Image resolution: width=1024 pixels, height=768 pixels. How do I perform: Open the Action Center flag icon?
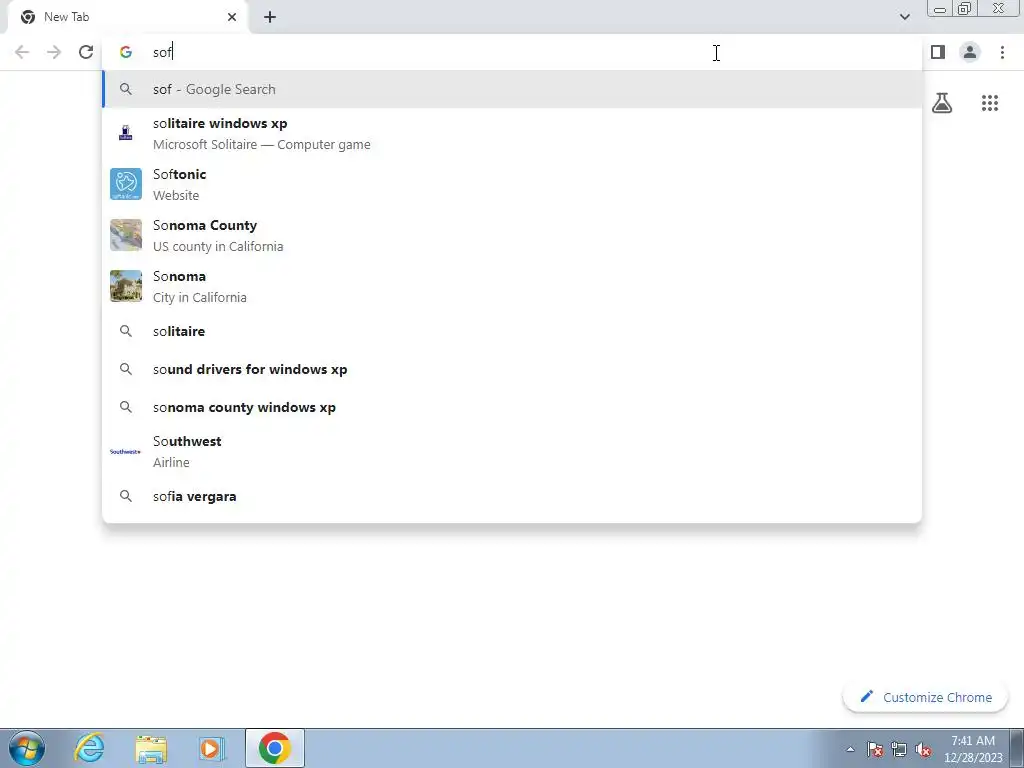coord(875,749)
